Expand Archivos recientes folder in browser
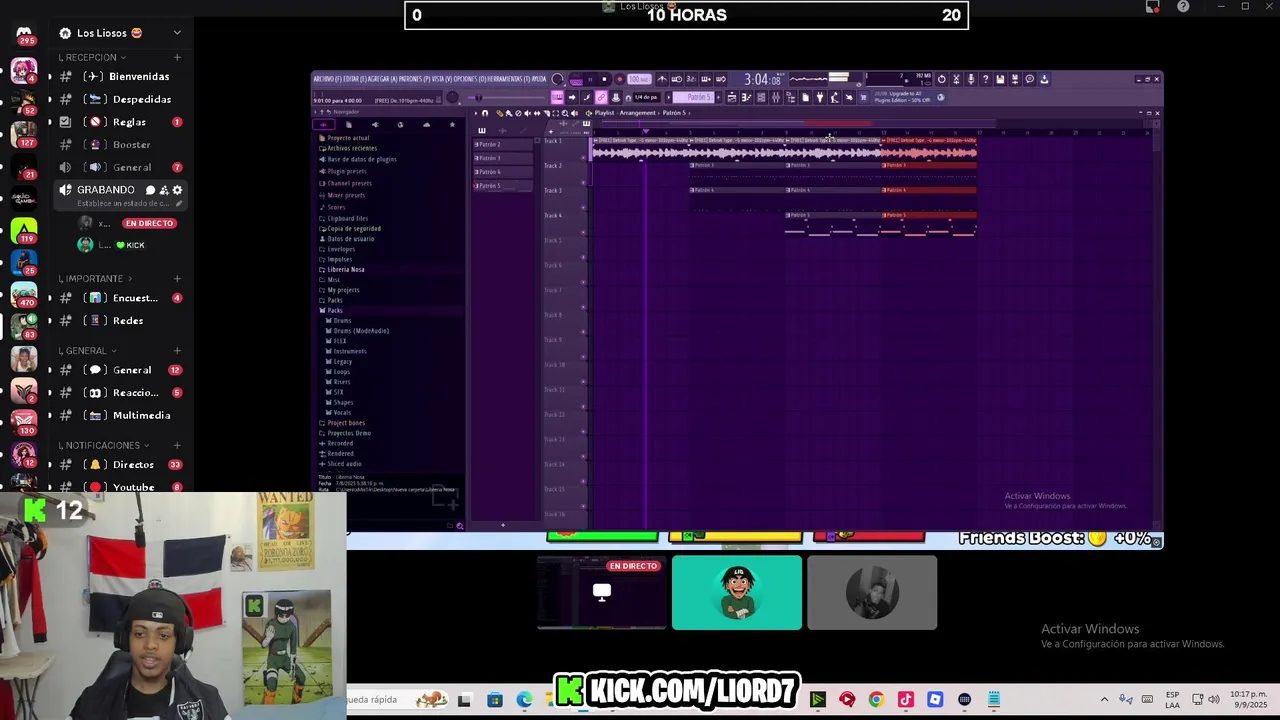The image size is (1280, 720). (x=352, y=148)
